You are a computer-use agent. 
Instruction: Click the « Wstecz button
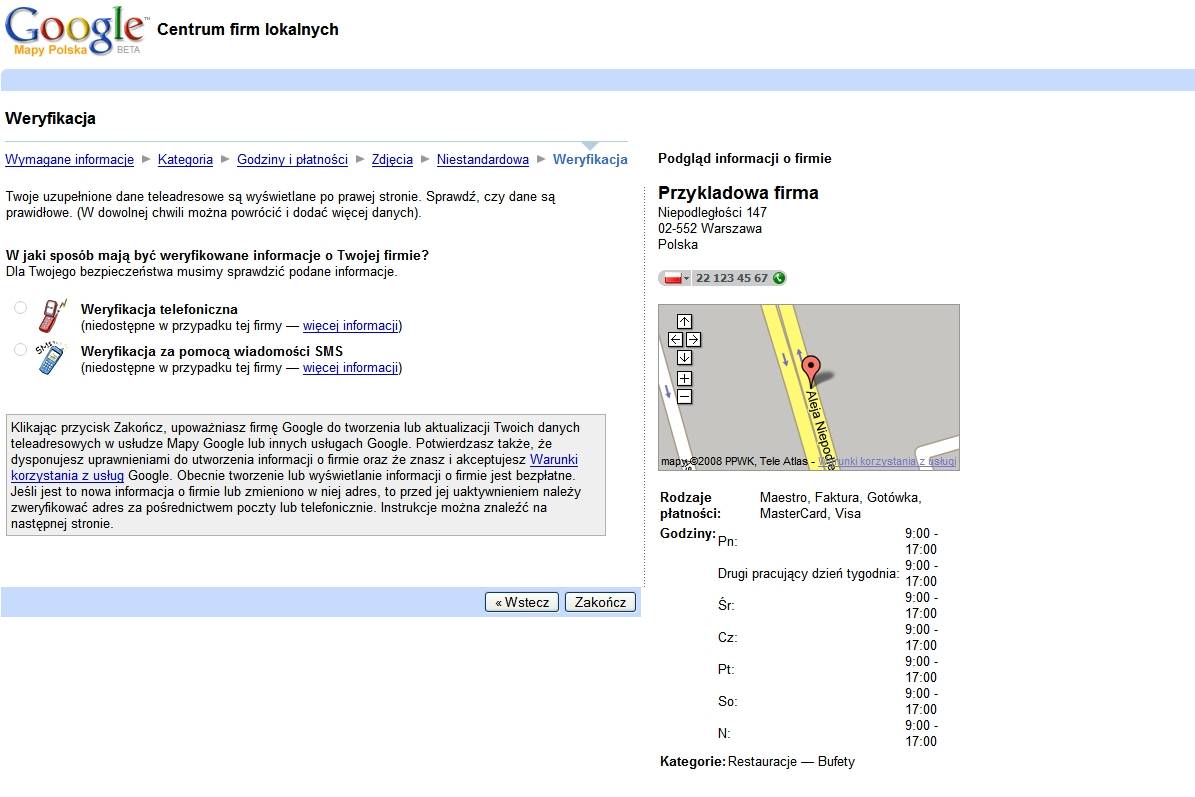click(522, 602)
